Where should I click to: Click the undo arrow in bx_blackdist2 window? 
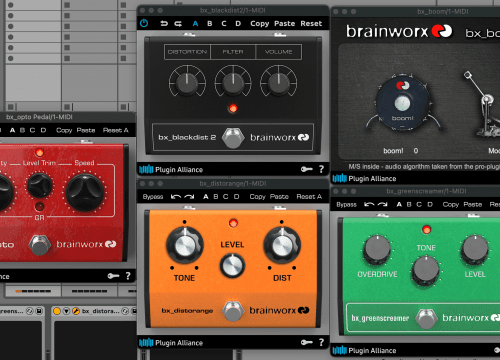coord(164,24)
